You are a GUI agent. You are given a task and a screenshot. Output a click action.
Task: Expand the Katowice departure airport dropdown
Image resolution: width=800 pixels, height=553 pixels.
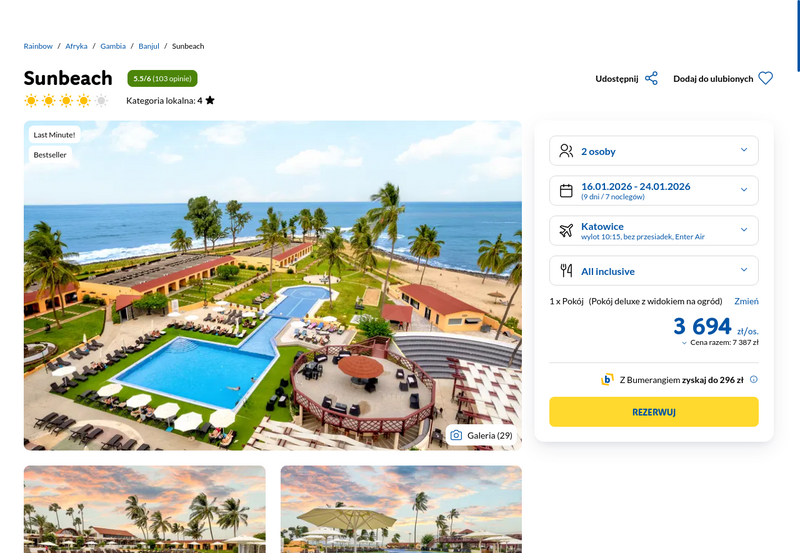(x=654, y=231)
